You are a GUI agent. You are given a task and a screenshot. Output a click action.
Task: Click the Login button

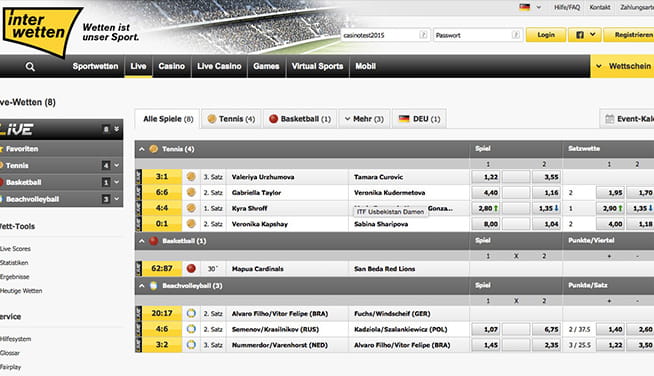[546, 35]
